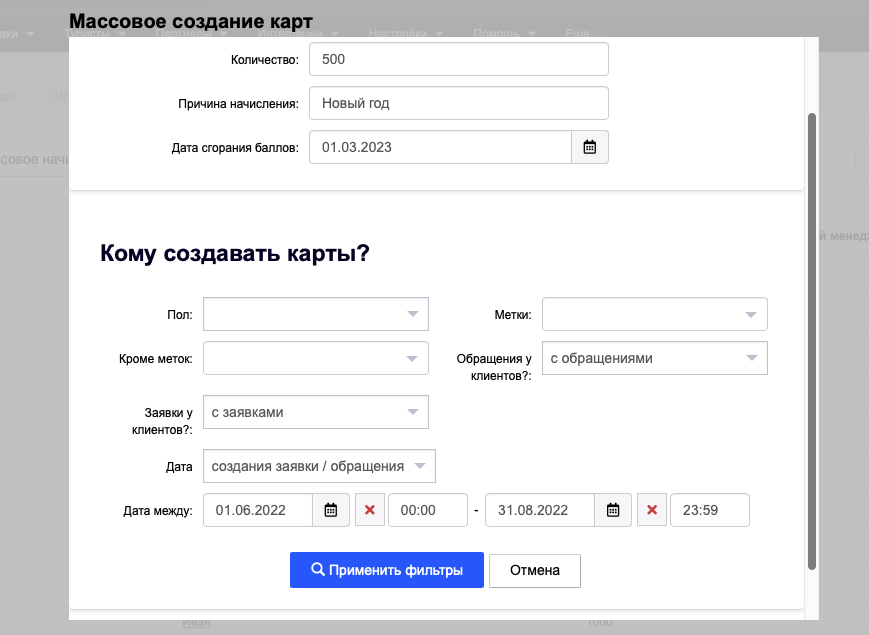
Task: Apply filters with the Применить фильтры button
Action: click(387, 570)
